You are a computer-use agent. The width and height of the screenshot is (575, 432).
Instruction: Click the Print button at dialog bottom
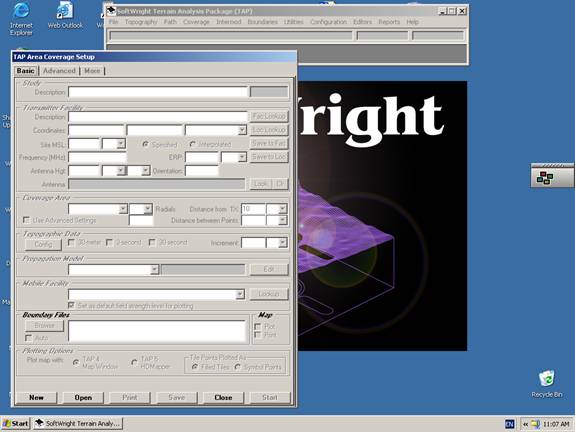point(130,398)
